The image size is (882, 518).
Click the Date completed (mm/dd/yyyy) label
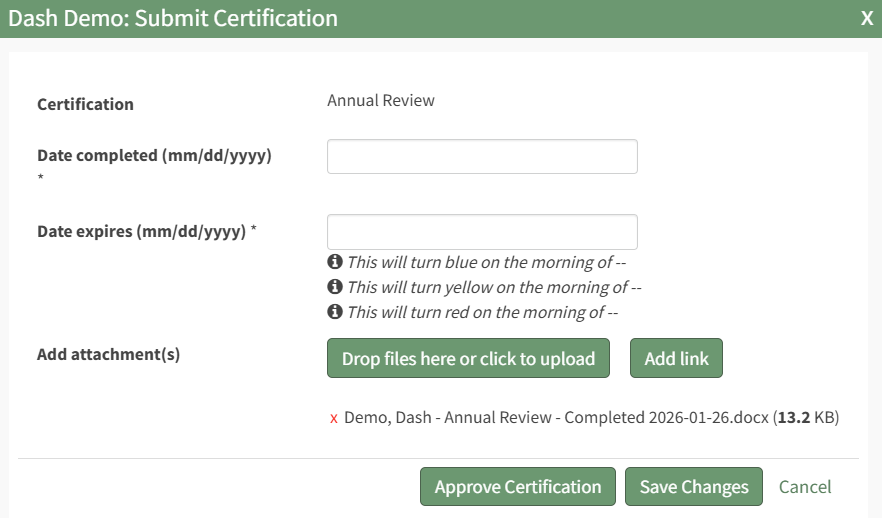[154, 155]
